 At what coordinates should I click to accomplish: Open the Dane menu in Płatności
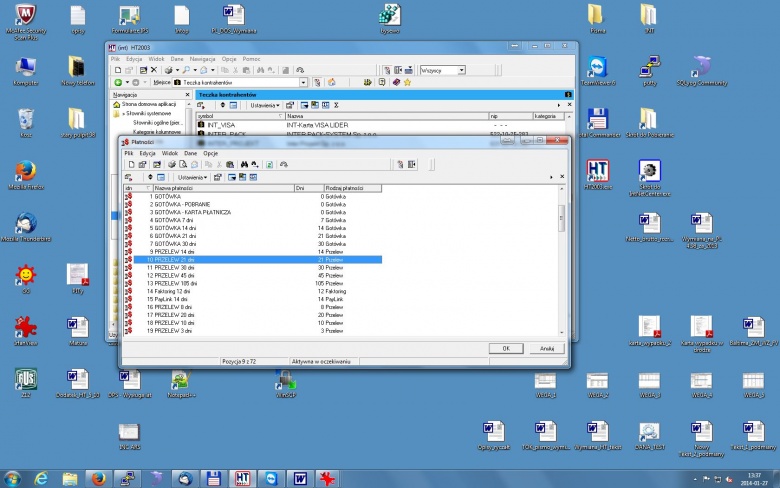point(191,153)
